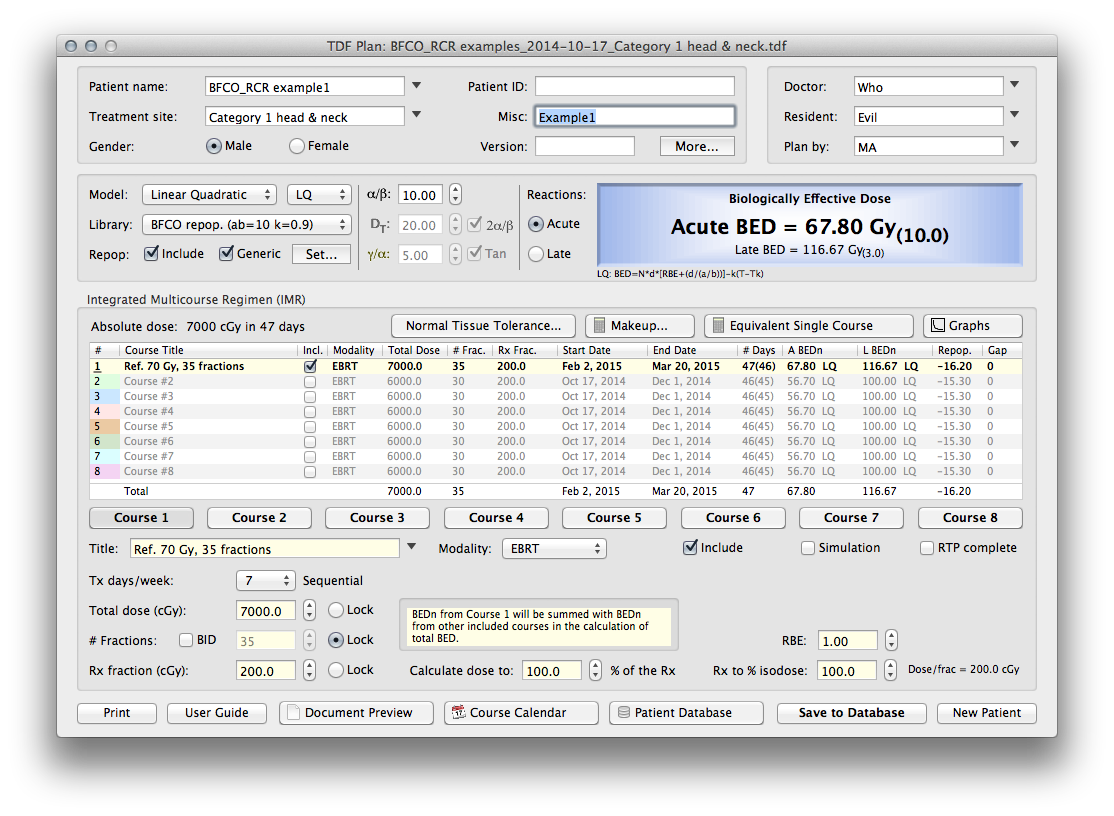Open the Patient Database
Image resolution: width=1114 pixels, height=816 pixels.
[x=686, y=713]
